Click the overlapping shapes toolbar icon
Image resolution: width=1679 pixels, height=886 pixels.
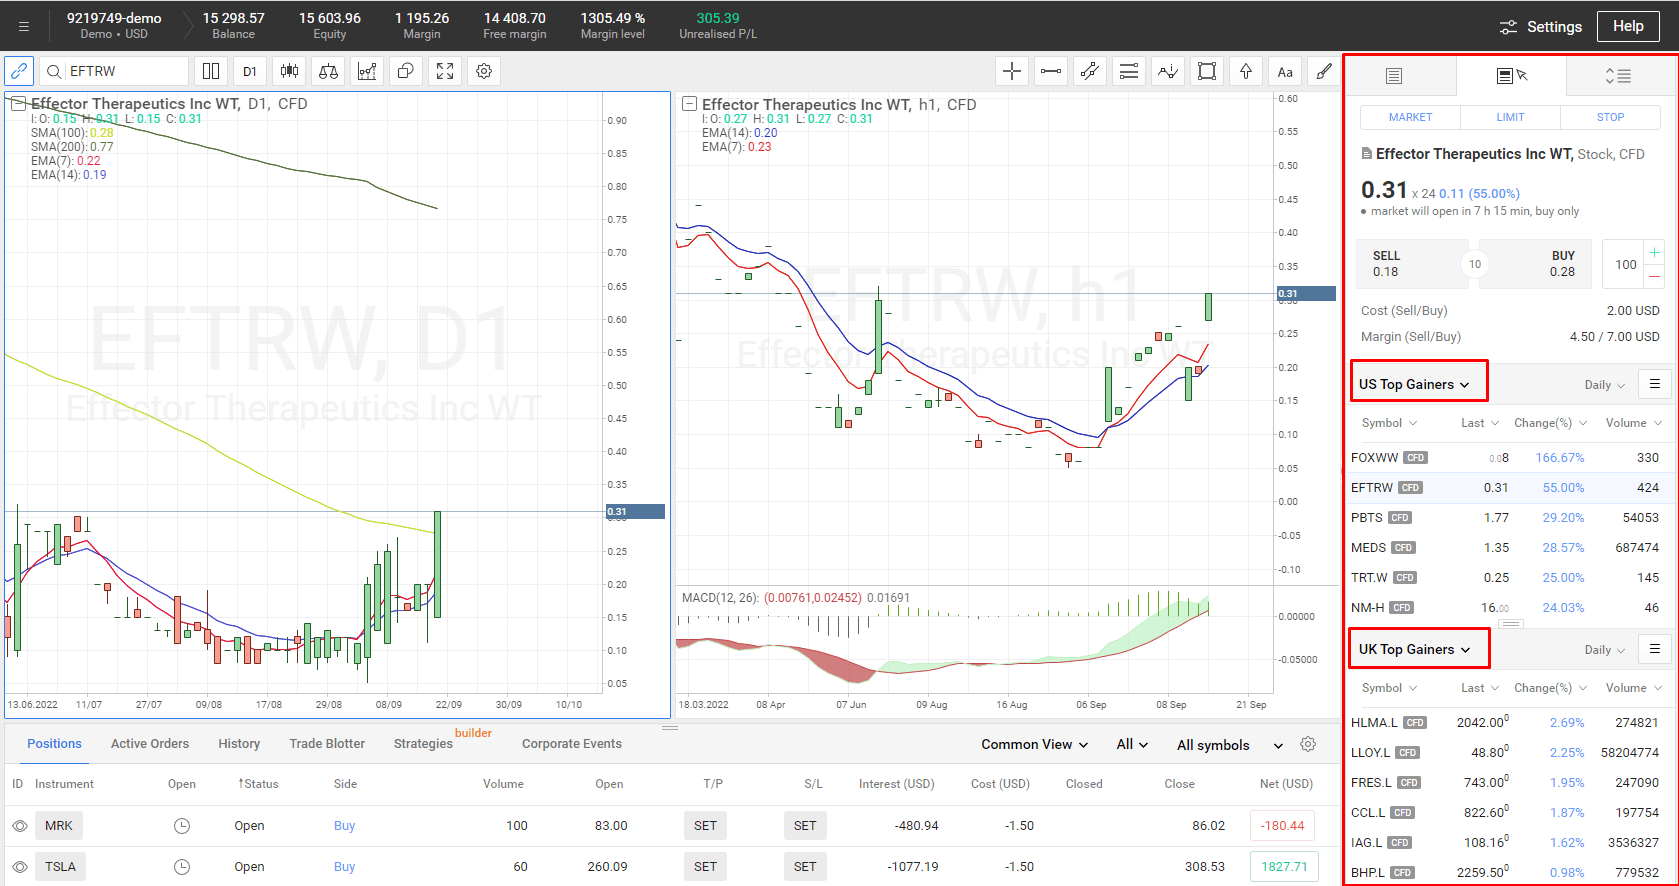click(x=406, y=71)
